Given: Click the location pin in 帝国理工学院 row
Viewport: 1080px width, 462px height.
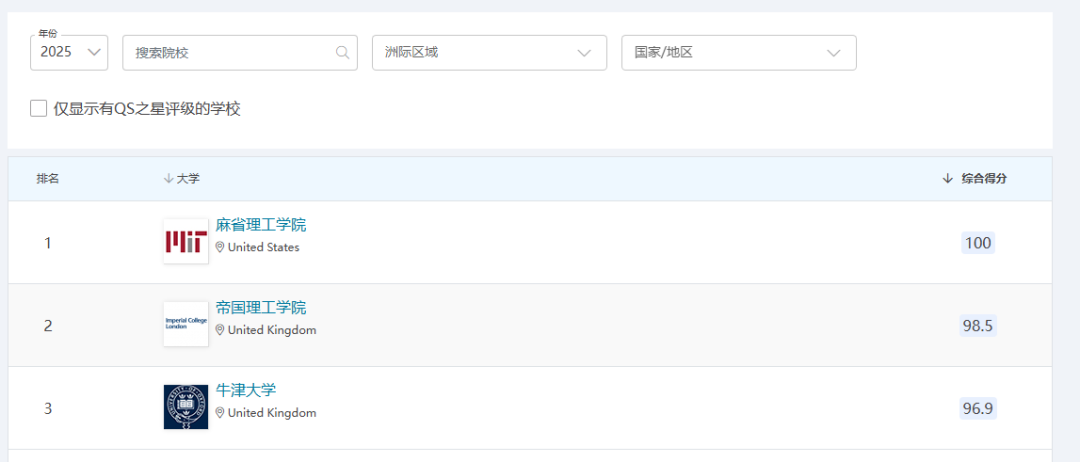Looking at the screenshot, I should pos(220,330).
